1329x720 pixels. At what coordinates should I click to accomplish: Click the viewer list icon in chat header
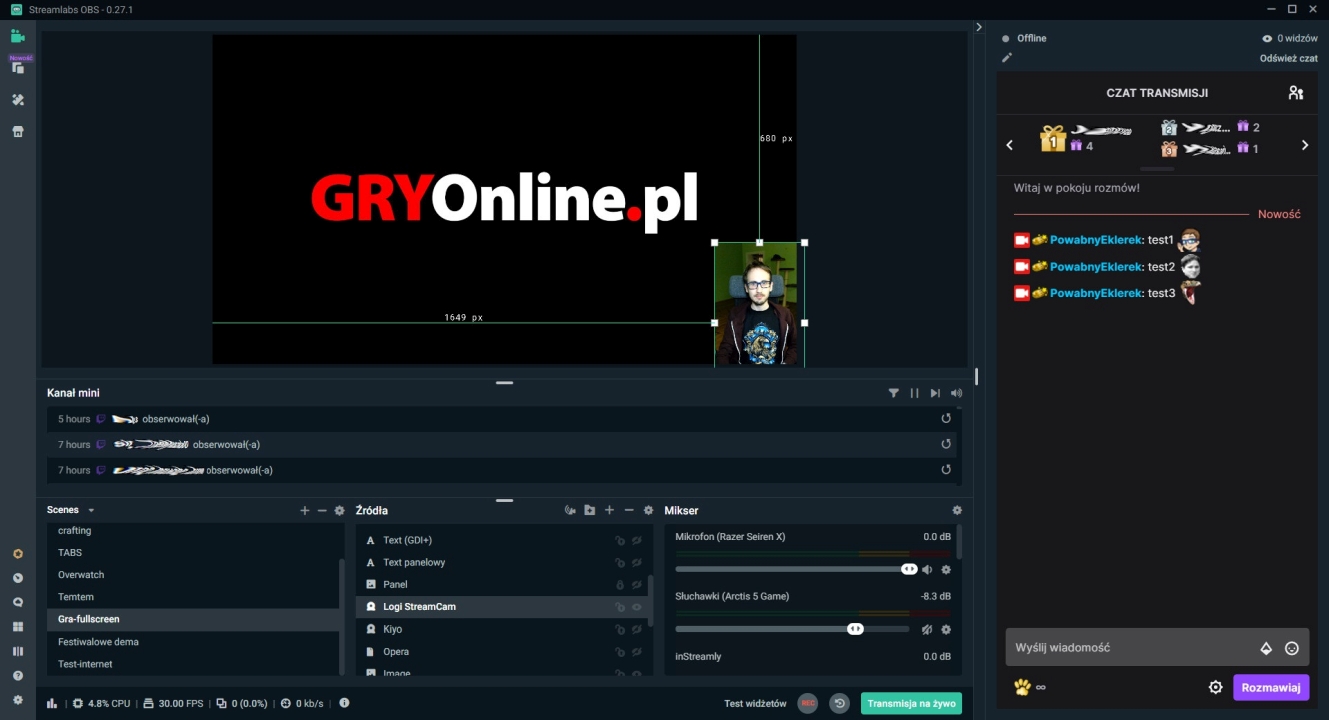point(1296,92)
